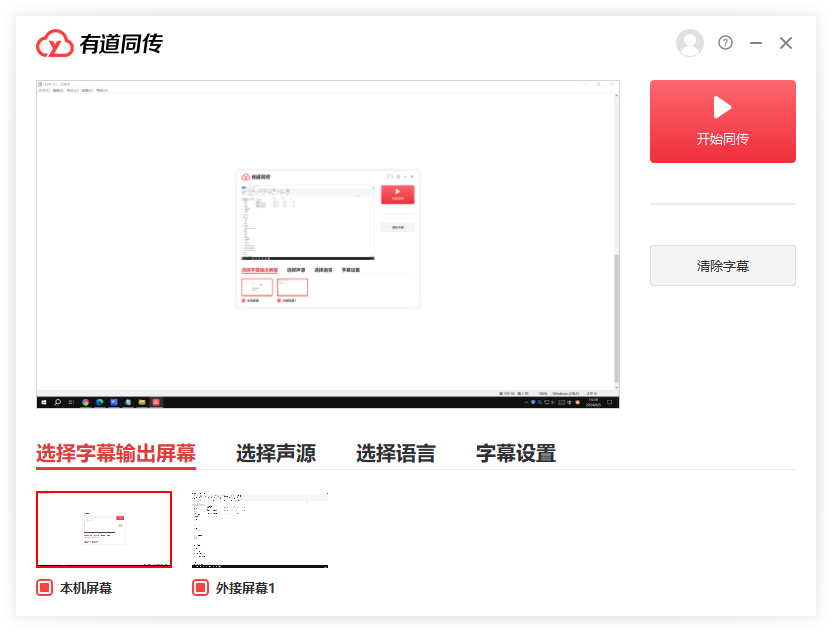Click the user avatar icon
This screenshot has height=632, width=832.
pyautogui.click(x=689, y=43)
